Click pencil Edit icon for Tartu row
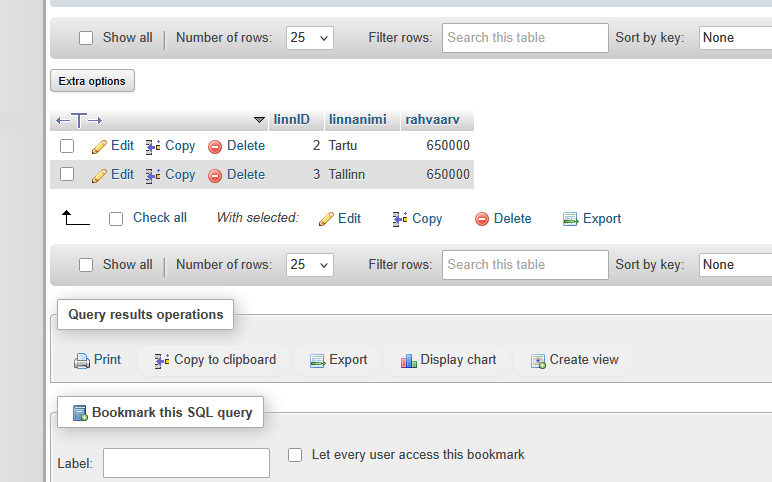The image size is (772, 482). click(x=99, y=146)
